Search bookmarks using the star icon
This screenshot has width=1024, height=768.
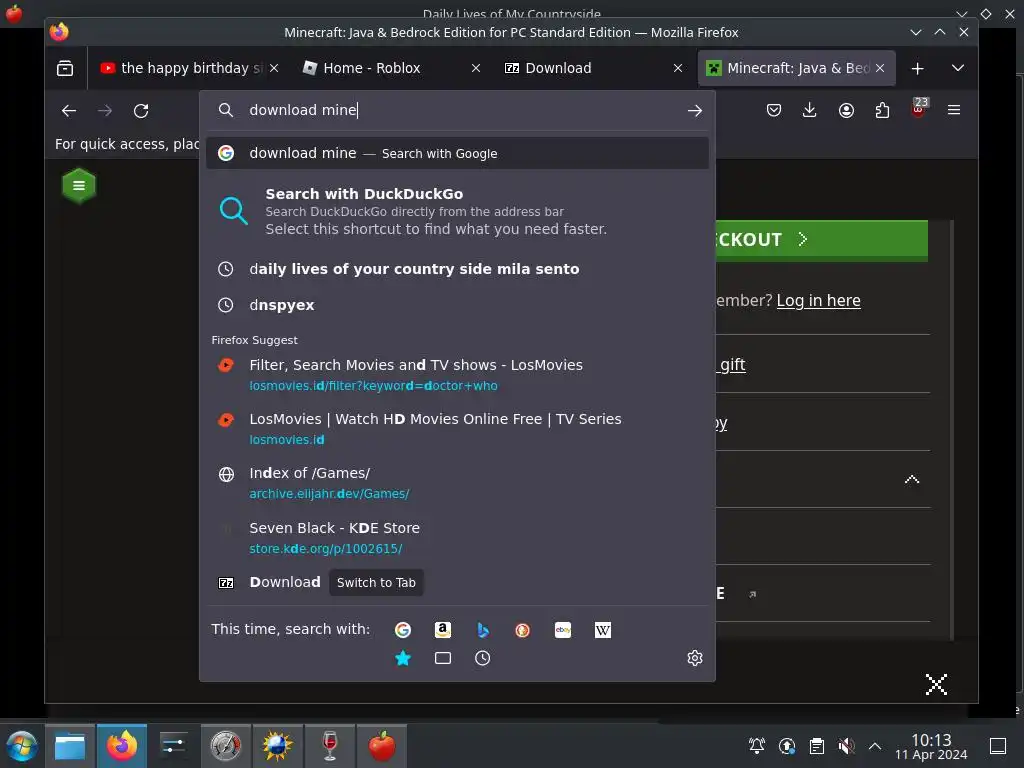pos(403,658)
